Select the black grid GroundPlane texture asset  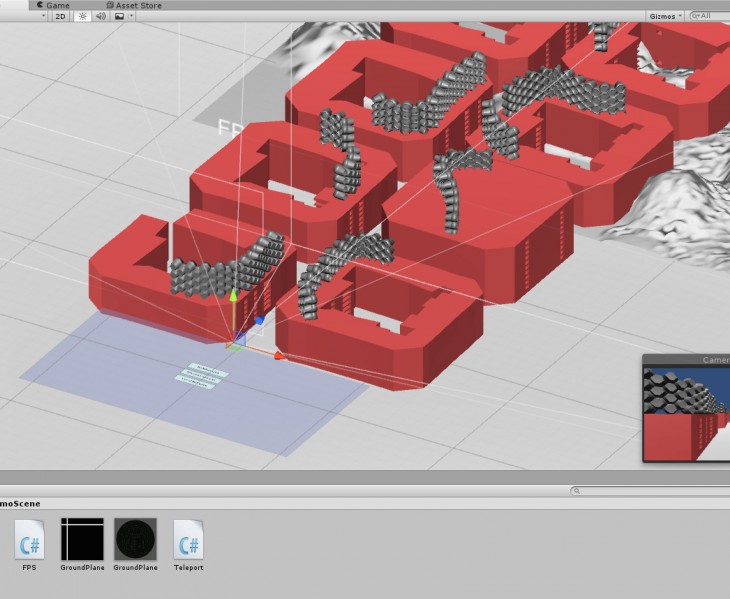pyautogui.click(x=82, y=540)
